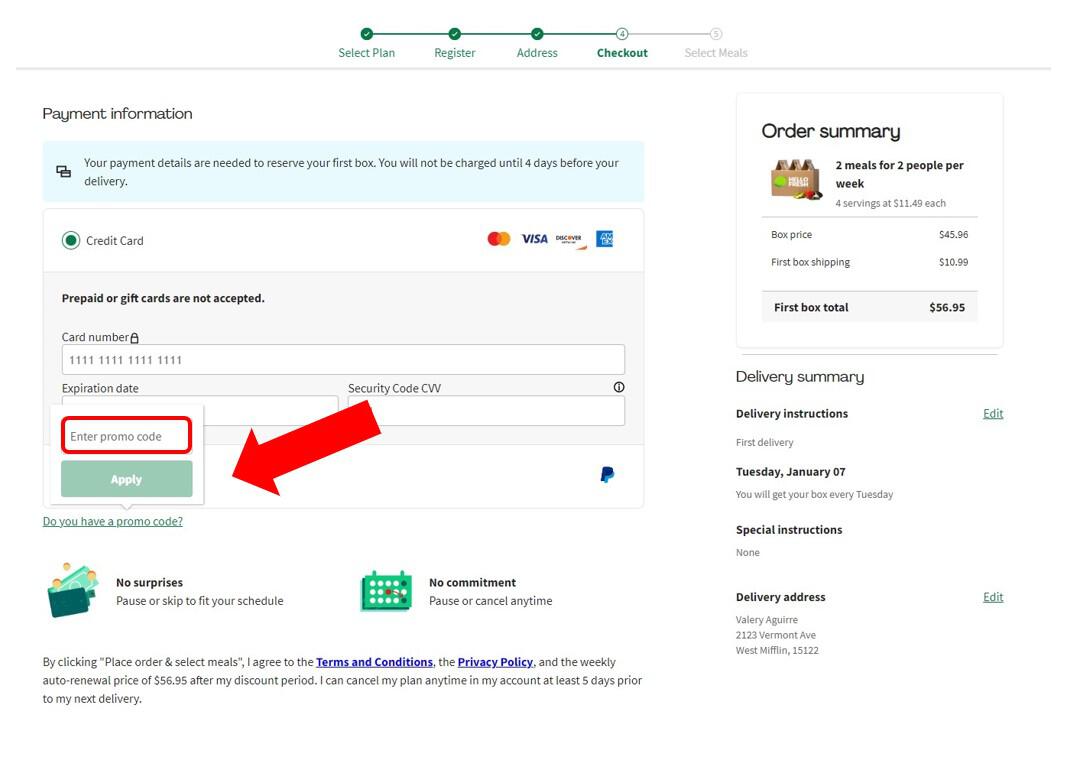Open the 'Do you have a promo code?' link

113,522
